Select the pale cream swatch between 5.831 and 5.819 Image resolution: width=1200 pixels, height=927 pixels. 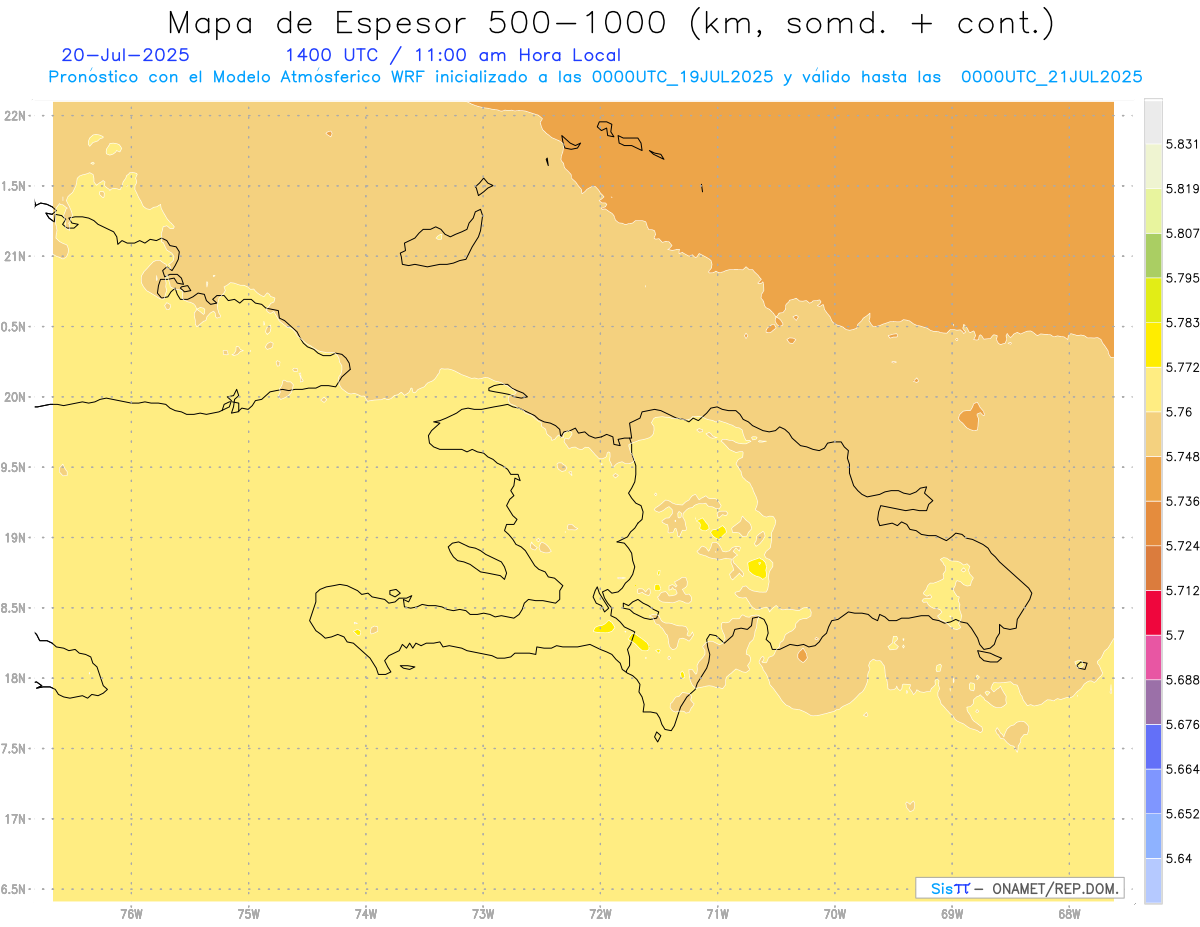pos(1153,166)
